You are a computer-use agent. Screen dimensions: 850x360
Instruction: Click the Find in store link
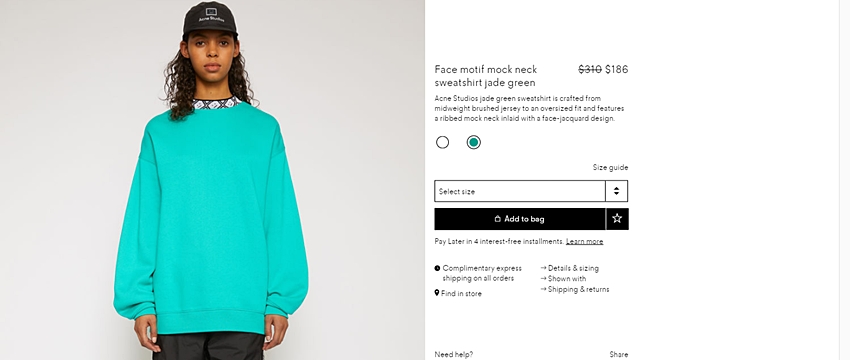461,293
